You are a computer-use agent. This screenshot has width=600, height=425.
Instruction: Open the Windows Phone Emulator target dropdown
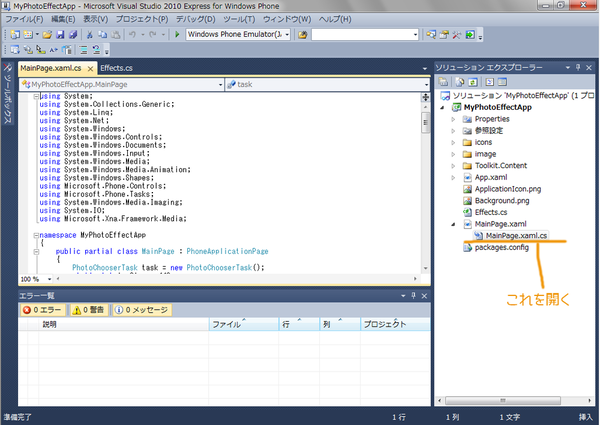pyautogui.click(x=287, y=35)
